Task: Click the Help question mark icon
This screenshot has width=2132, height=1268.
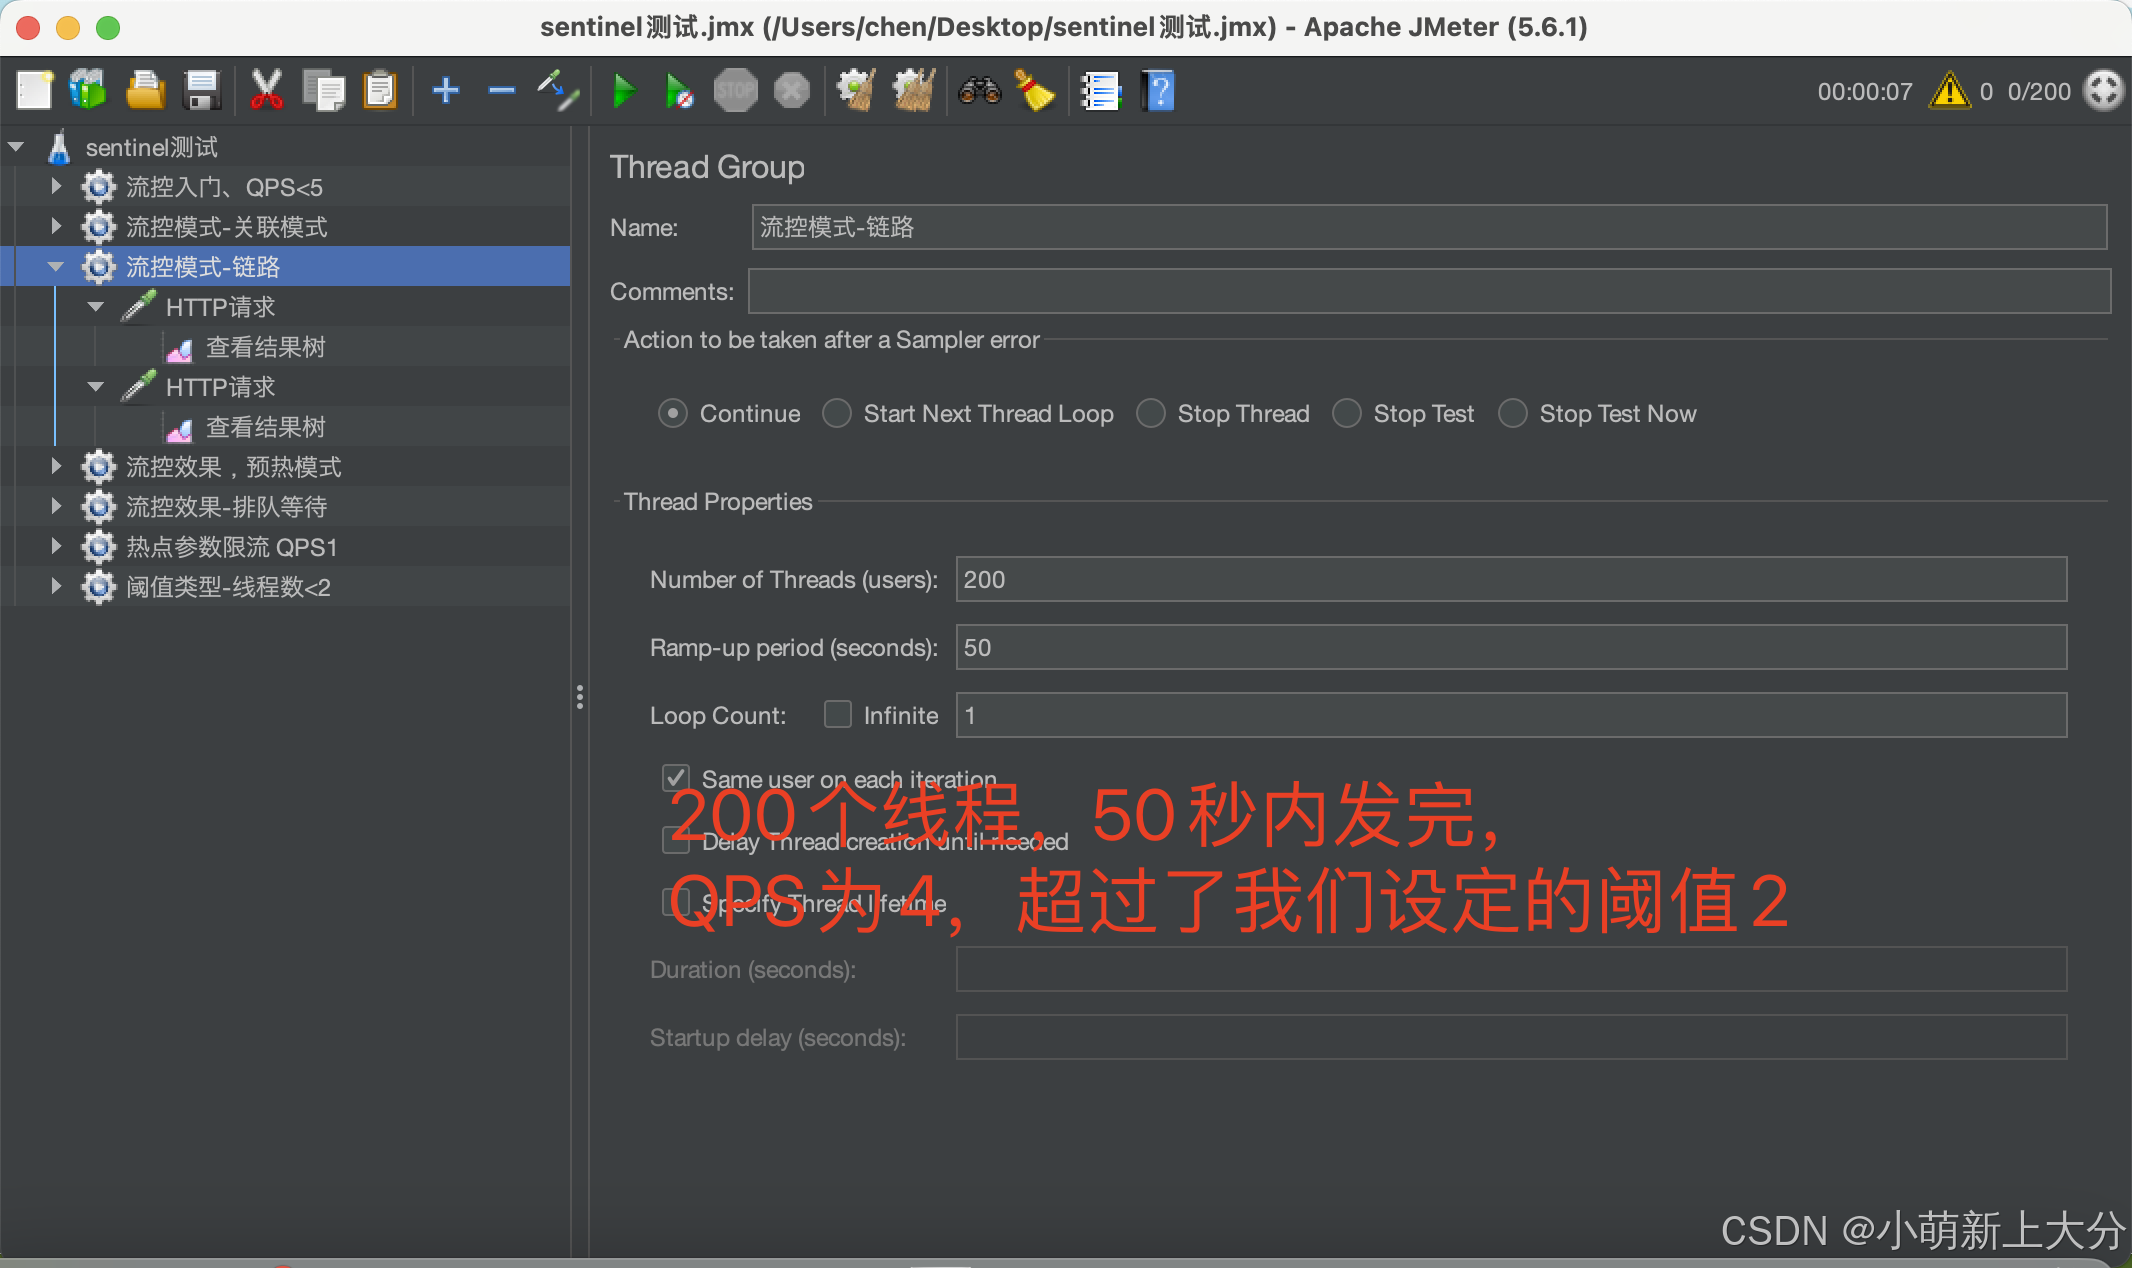Action: [x=1158, y=91]
